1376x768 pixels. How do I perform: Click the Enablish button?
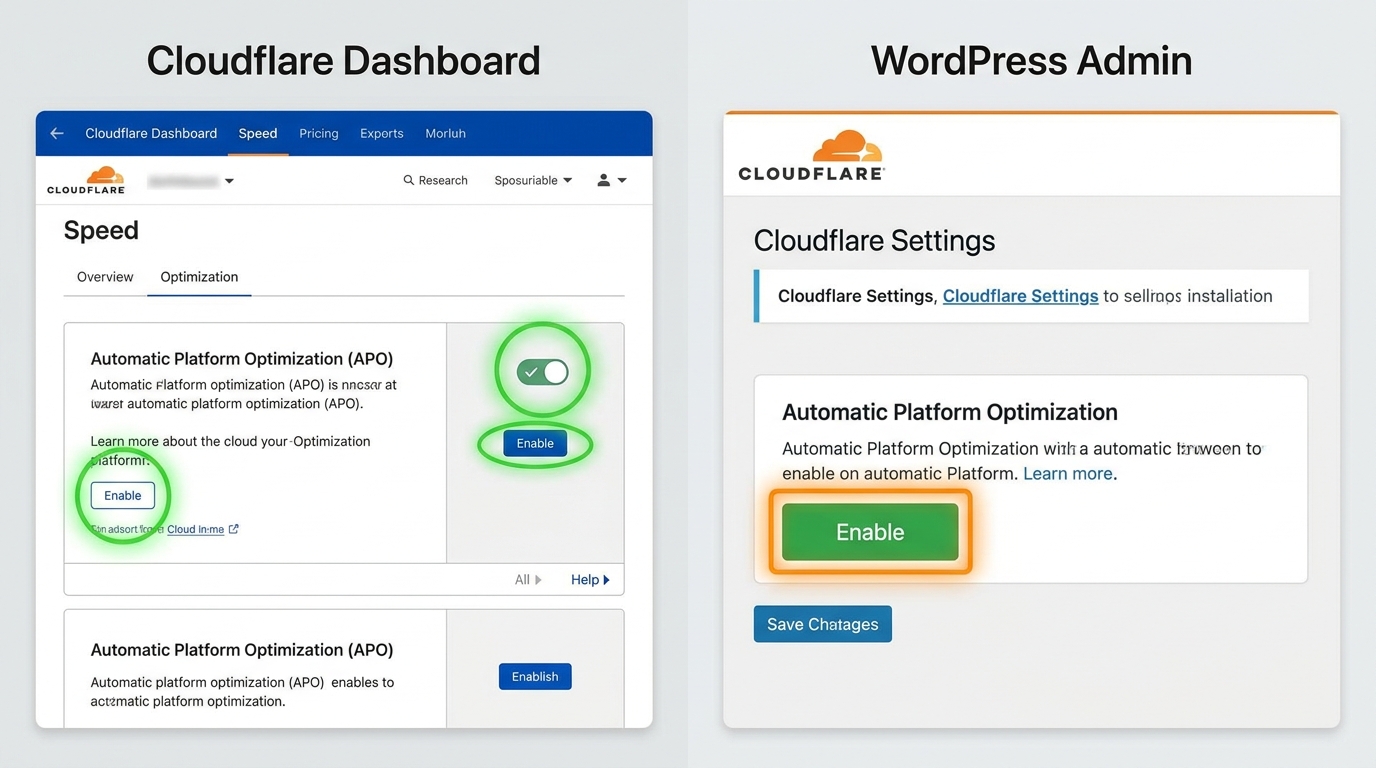pyautogui.click(x=535, y=676)
